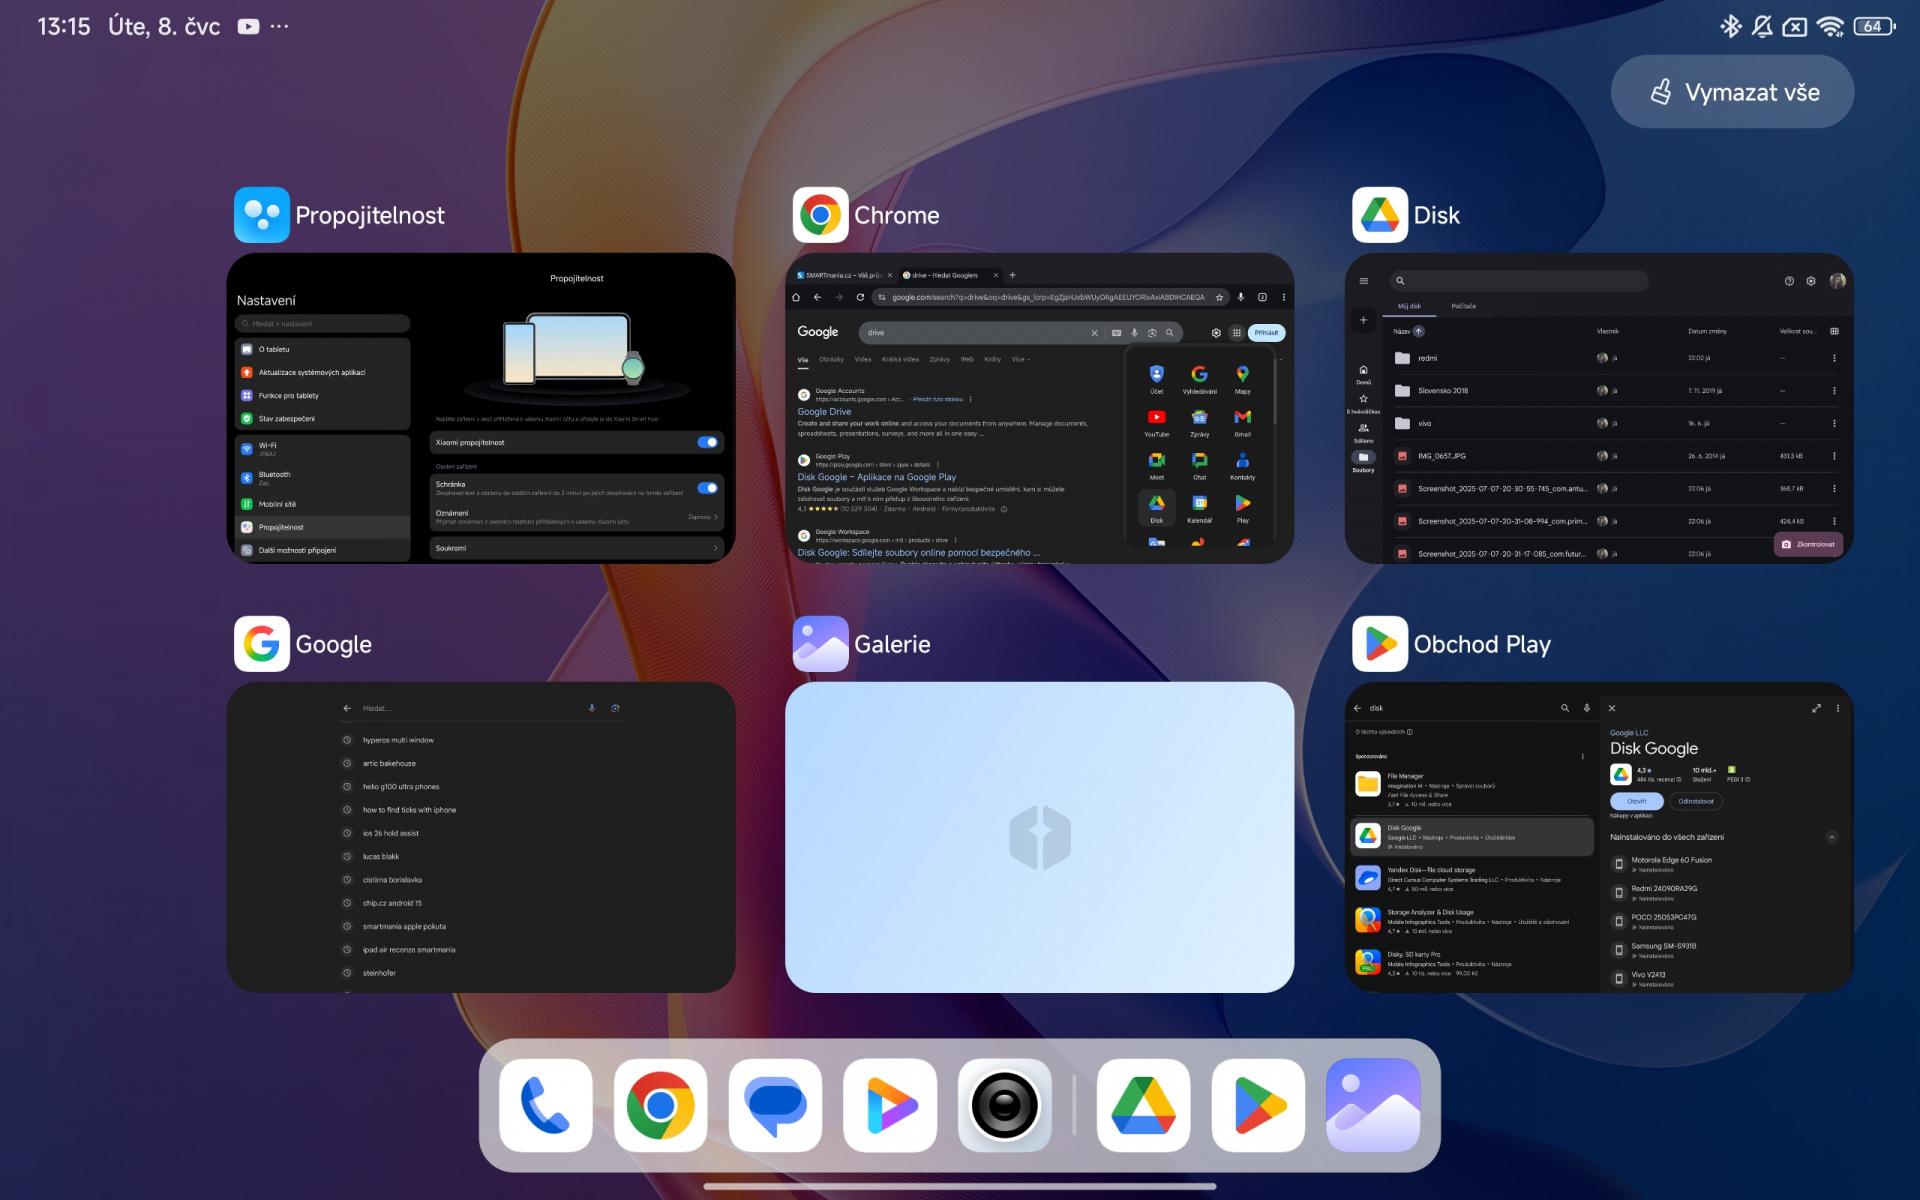Image resolution: width=1920 pixels, height=1200 pixels.
Task: Open the Disk app icon above its card
Action: tap(1380, 215)
